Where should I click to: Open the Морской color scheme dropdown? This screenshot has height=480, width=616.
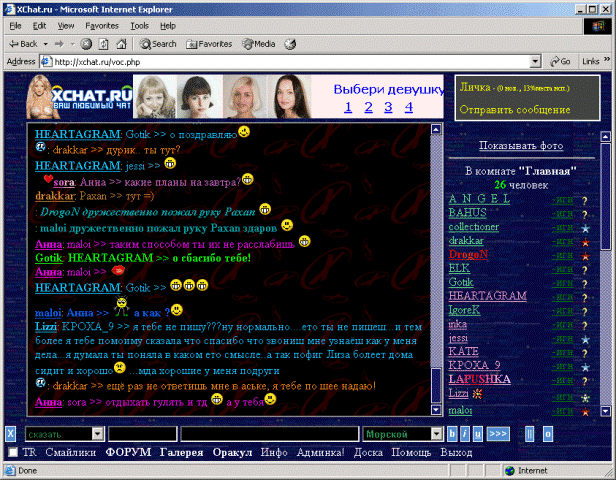tap(436, 434)
